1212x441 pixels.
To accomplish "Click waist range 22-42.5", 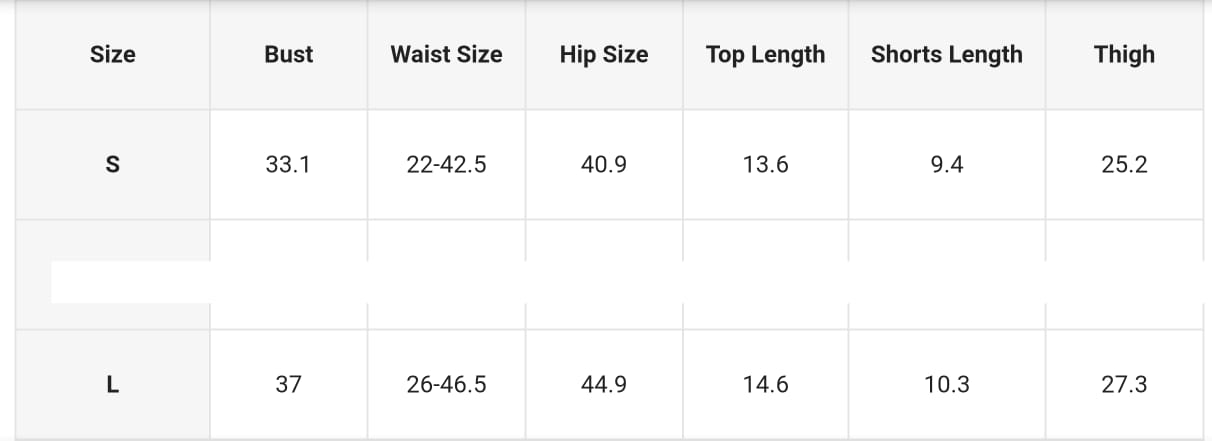I will click(446, 165).
